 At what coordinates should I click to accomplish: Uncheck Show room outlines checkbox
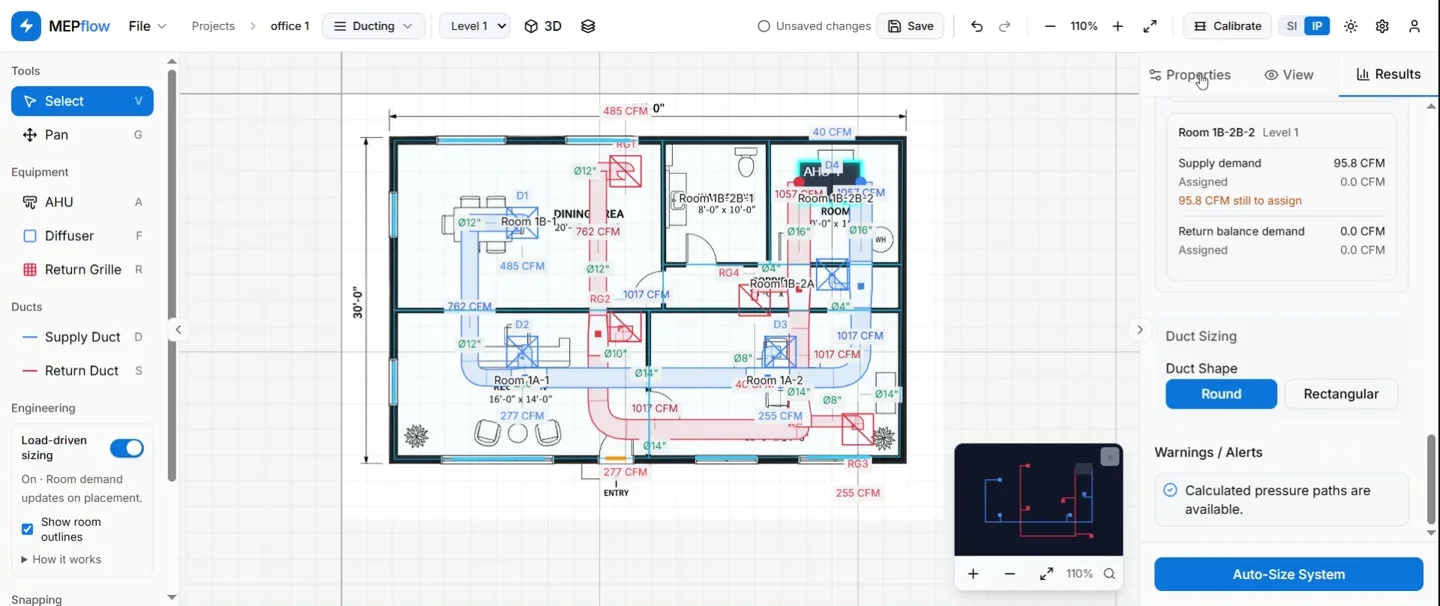click(x=27, y=529)
